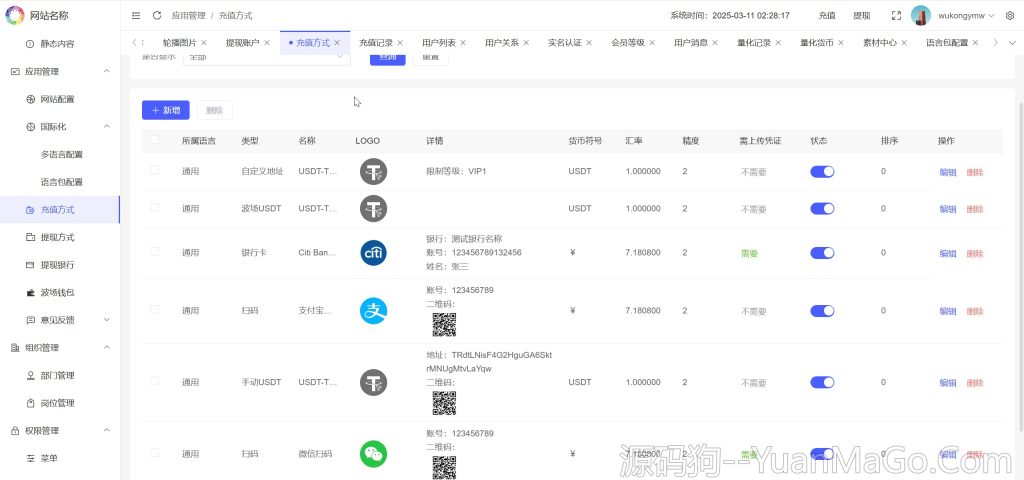
Task: Click the blue 查询 search button
Action: (x=388, y=57)
